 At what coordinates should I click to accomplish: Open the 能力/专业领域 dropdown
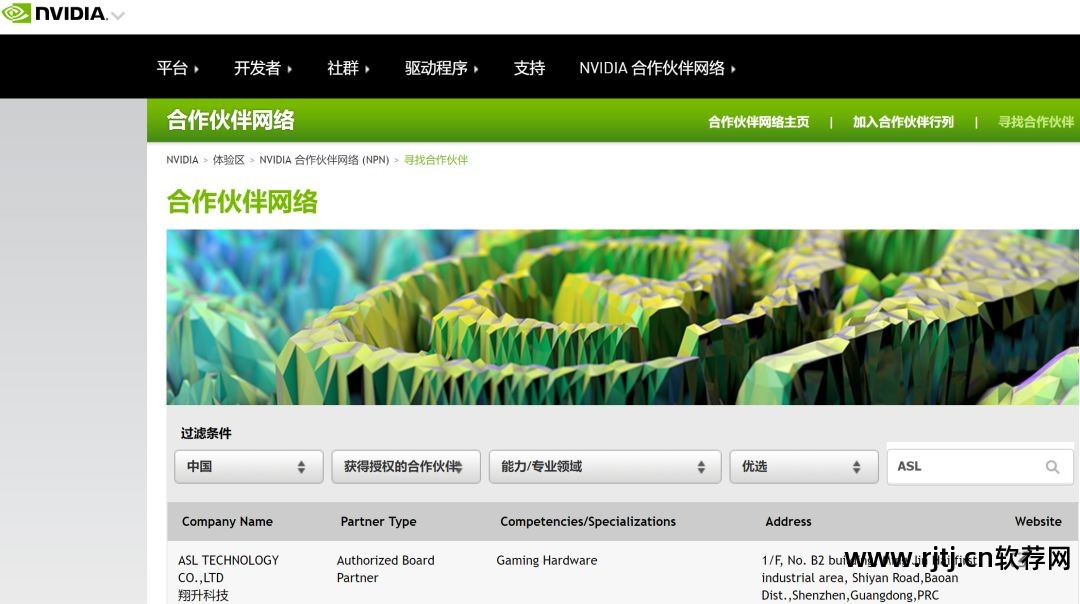605,467
